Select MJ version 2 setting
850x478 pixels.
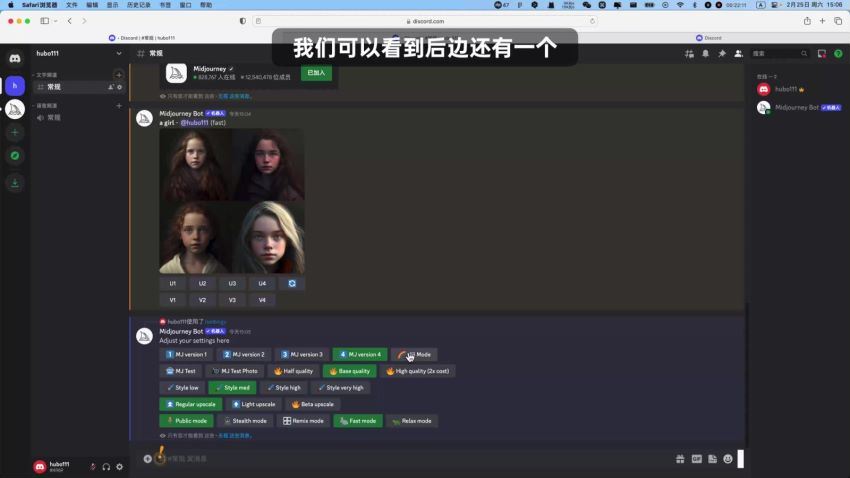[x=244, y=354]
